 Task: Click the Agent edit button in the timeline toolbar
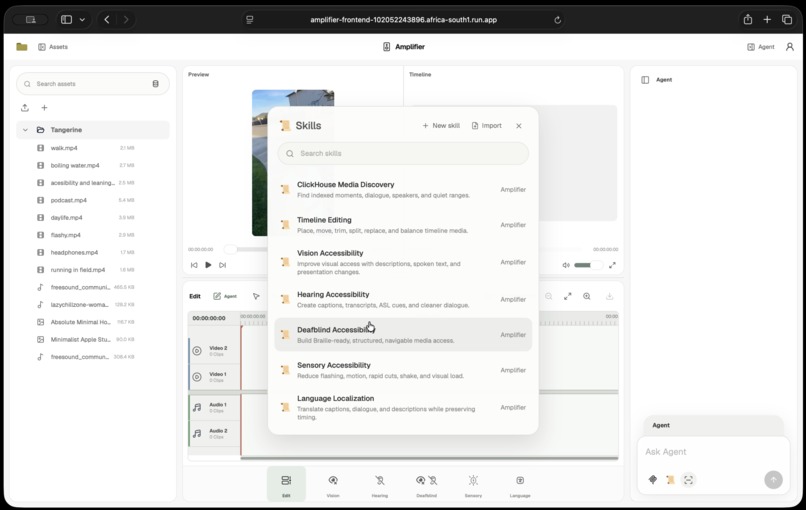pyautogui.click(x=225, y=296)
